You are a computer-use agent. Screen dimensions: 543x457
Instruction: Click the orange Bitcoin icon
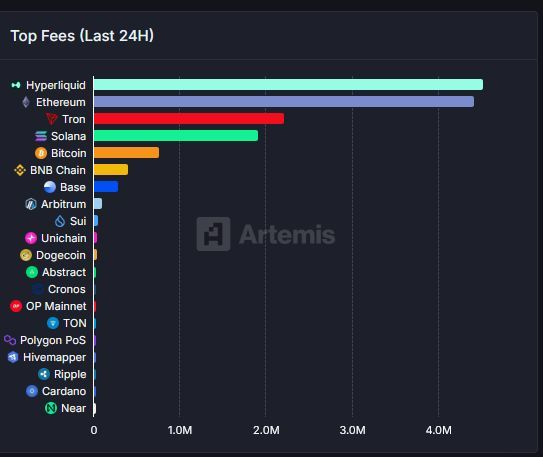pos(41,153)
